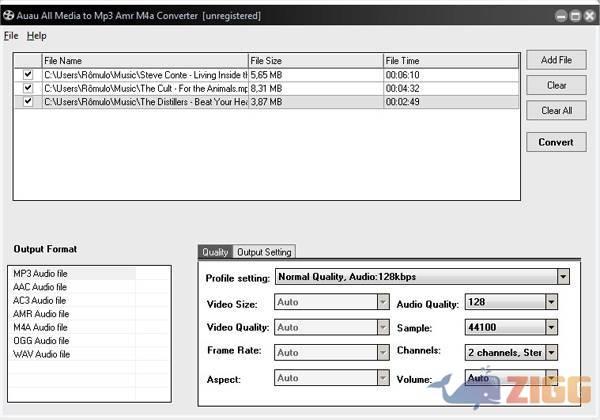Viewport: 600px width, 420px height.
Task: Click the Add File button
Action: (556, 61)
